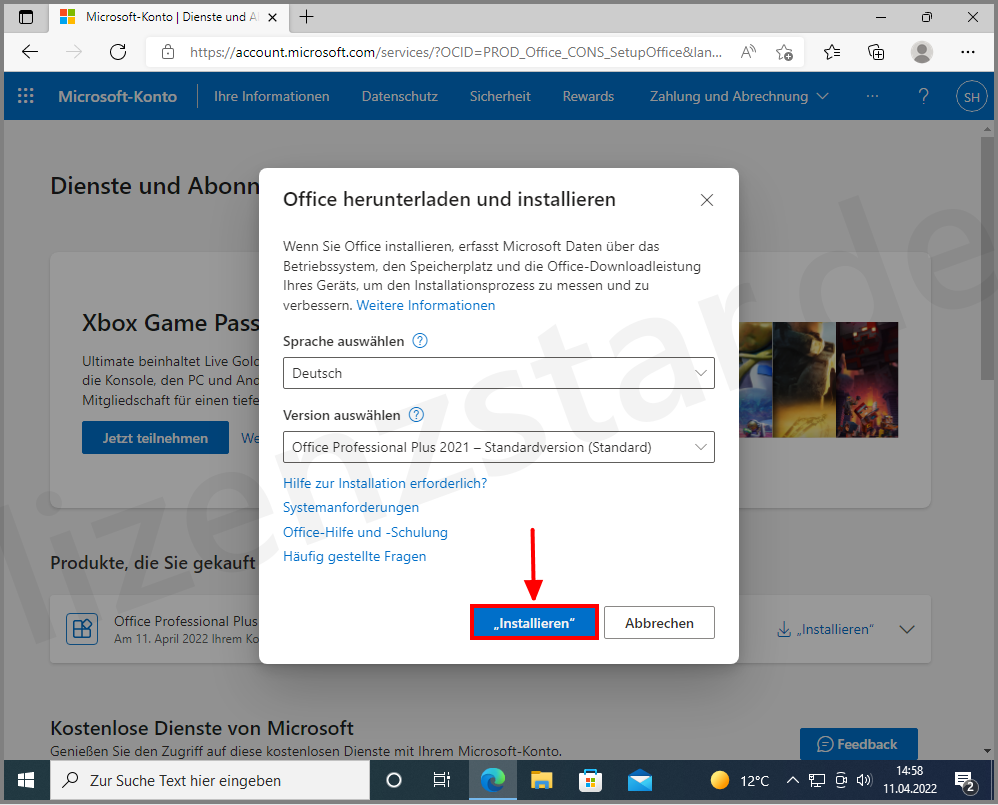Click „Installieren“ link in product row
This screenshot has width=998, height=805.
click(826, 629)
